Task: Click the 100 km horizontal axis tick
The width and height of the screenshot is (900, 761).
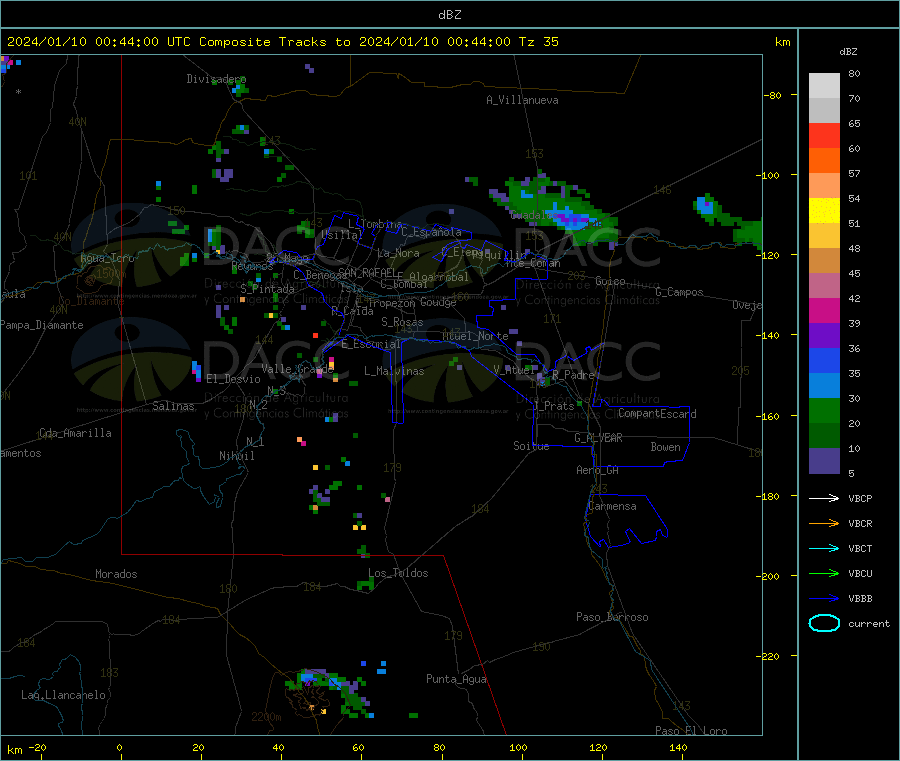Action: 518,747
